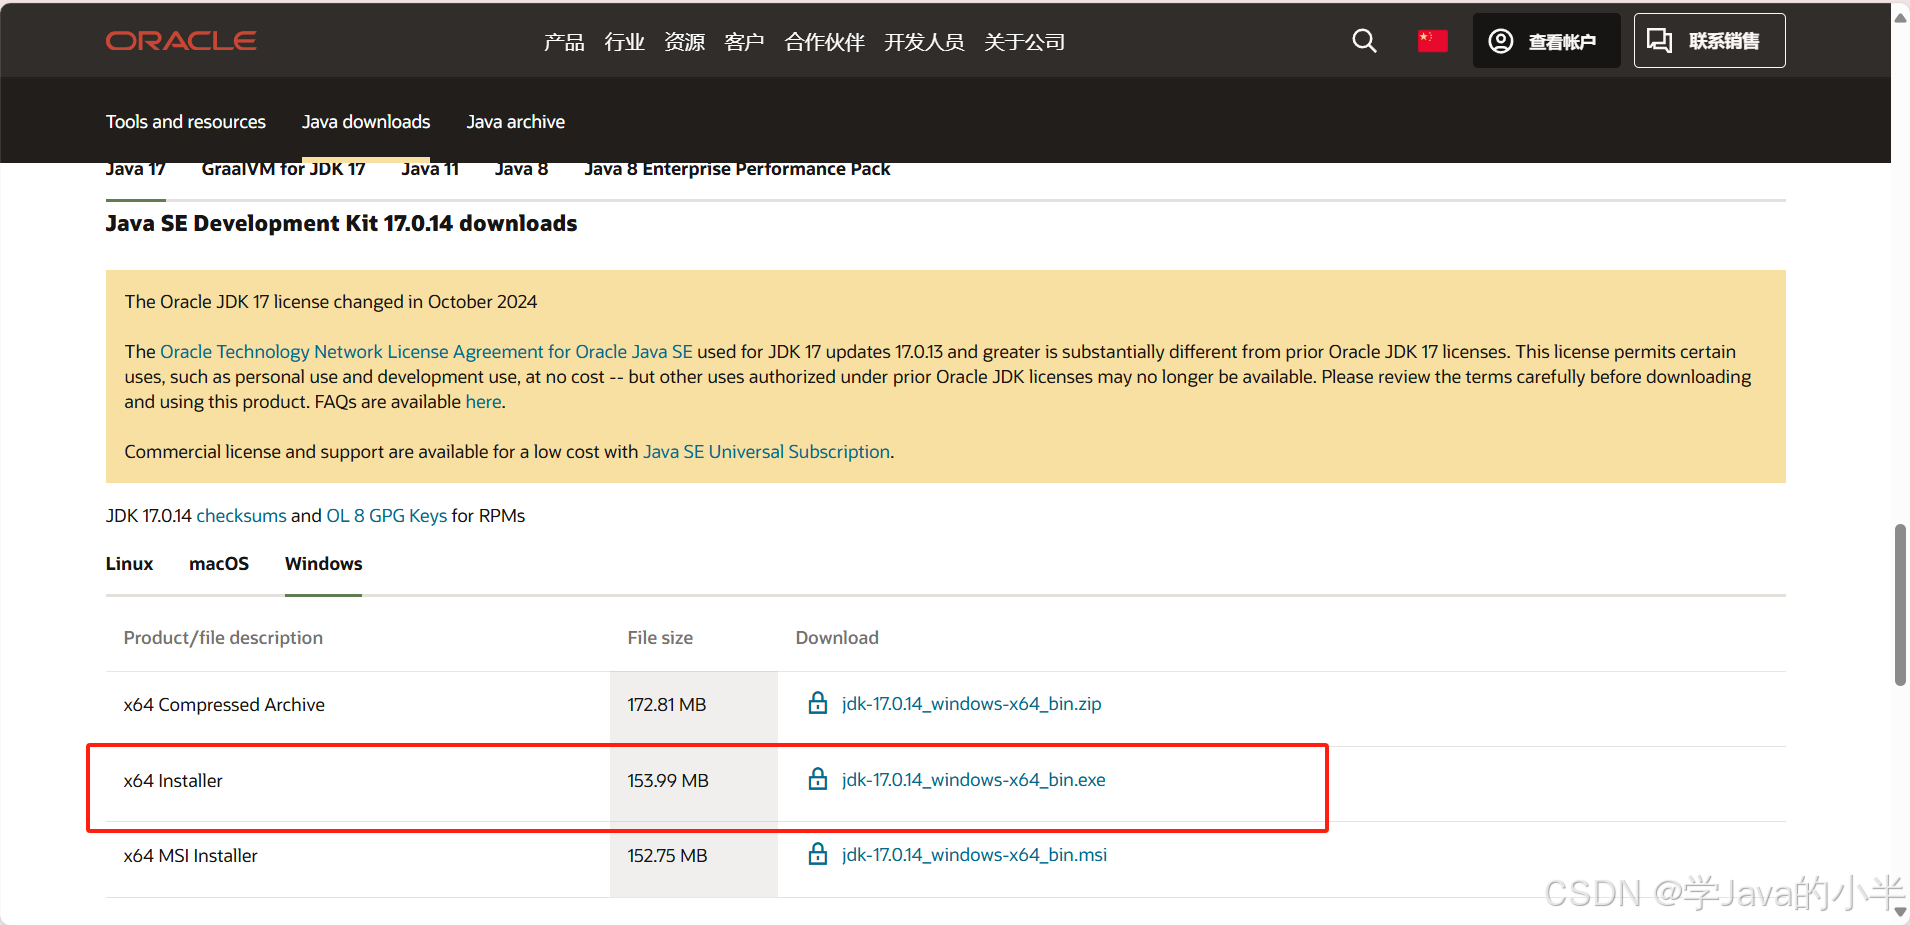Open the Java archive tab

click(515, 122)
